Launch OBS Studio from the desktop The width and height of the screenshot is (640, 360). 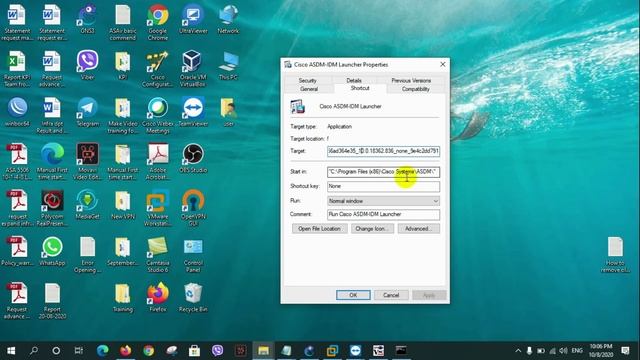(193, 158)
